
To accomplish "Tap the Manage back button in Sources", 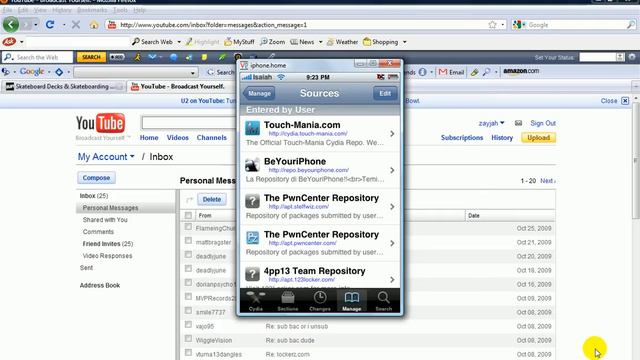I will tap(259, 93).
